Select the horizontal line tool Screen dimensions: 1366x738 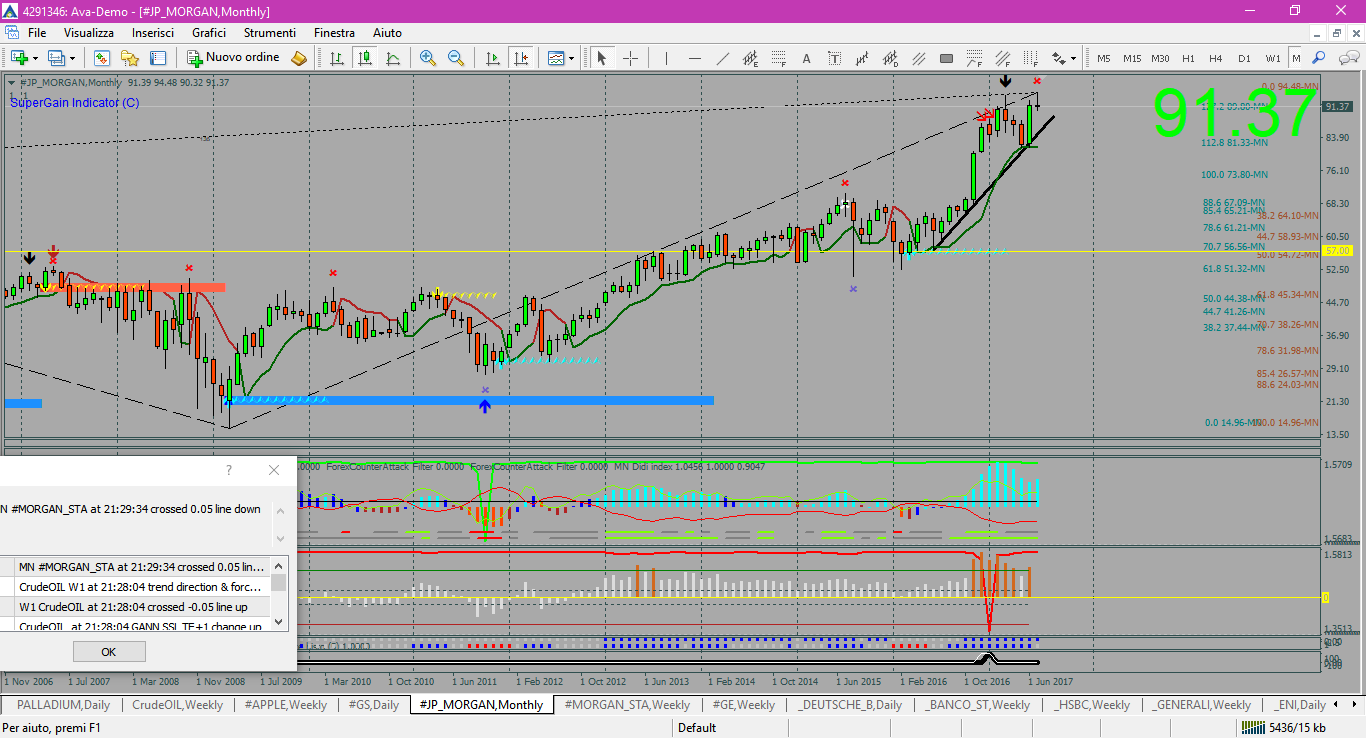tap(694, 58)
